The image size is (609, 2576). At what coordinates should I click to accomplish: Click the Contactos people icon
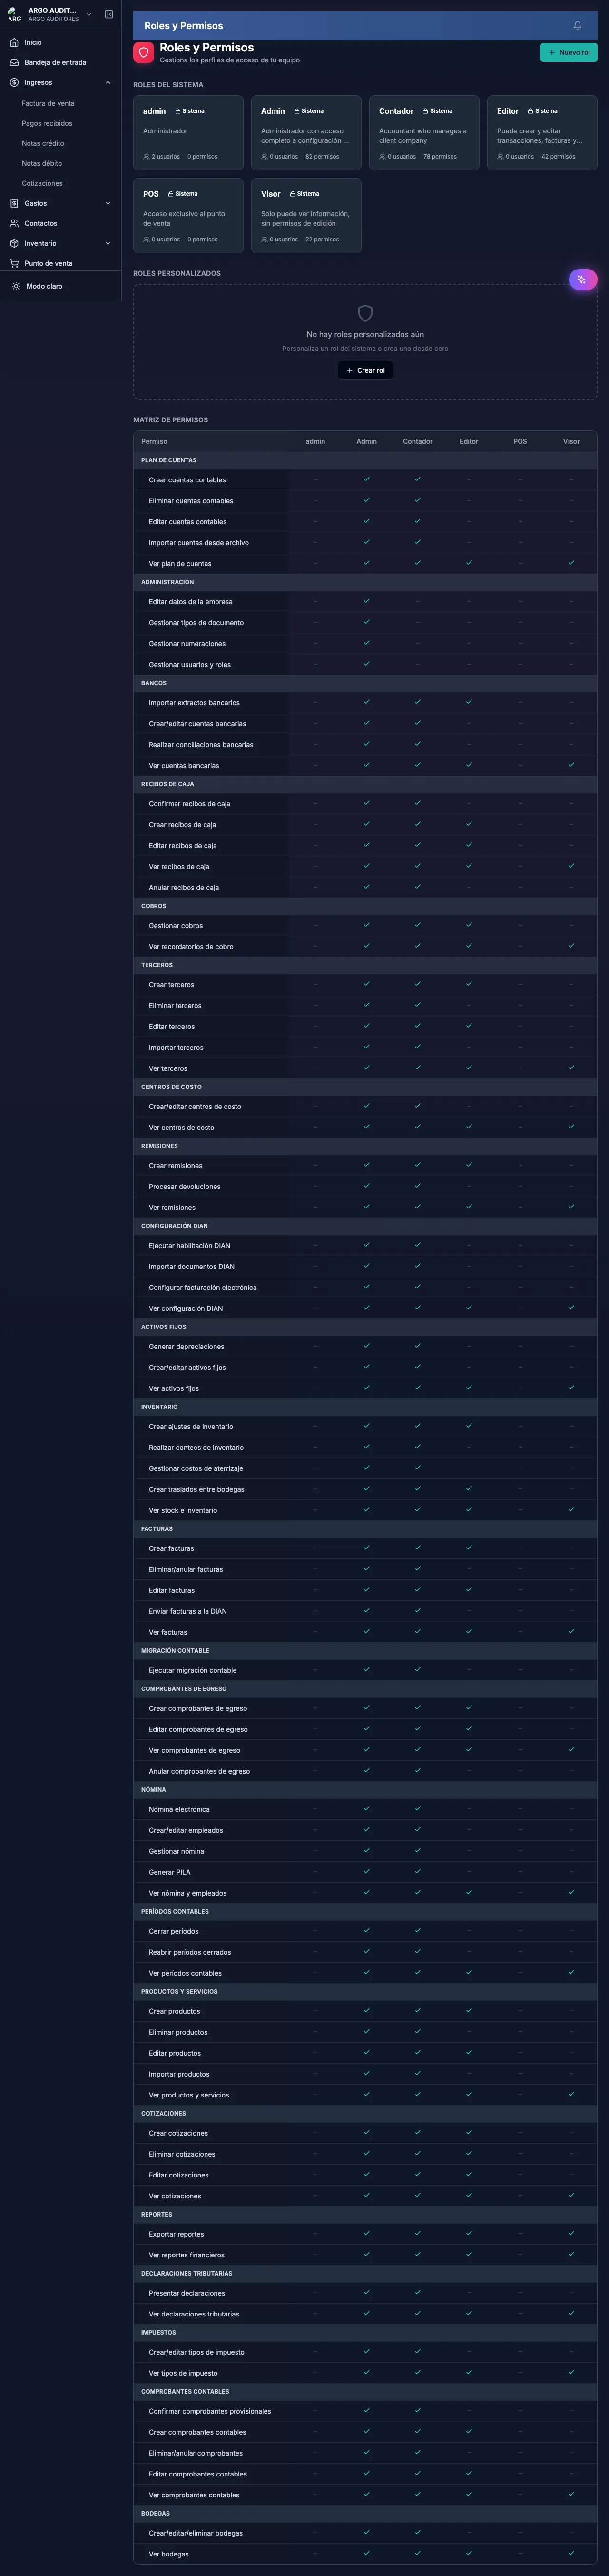[14, 224]
